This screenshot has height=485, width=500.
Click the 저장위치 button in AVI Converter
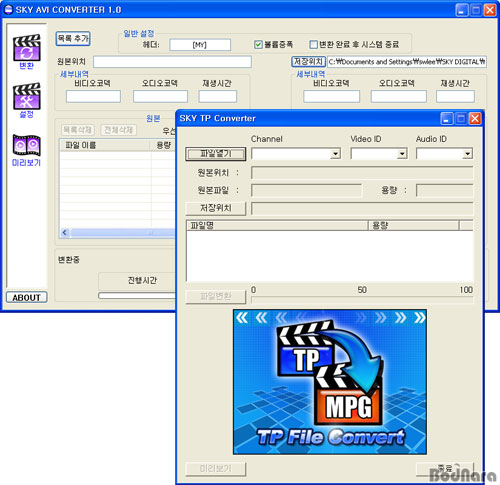(x=308, y=62)
